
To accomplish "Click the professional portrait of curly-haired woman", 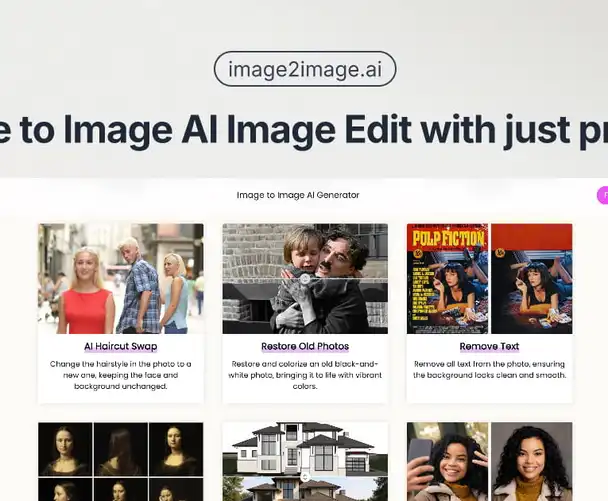I will tap(532, 461).
